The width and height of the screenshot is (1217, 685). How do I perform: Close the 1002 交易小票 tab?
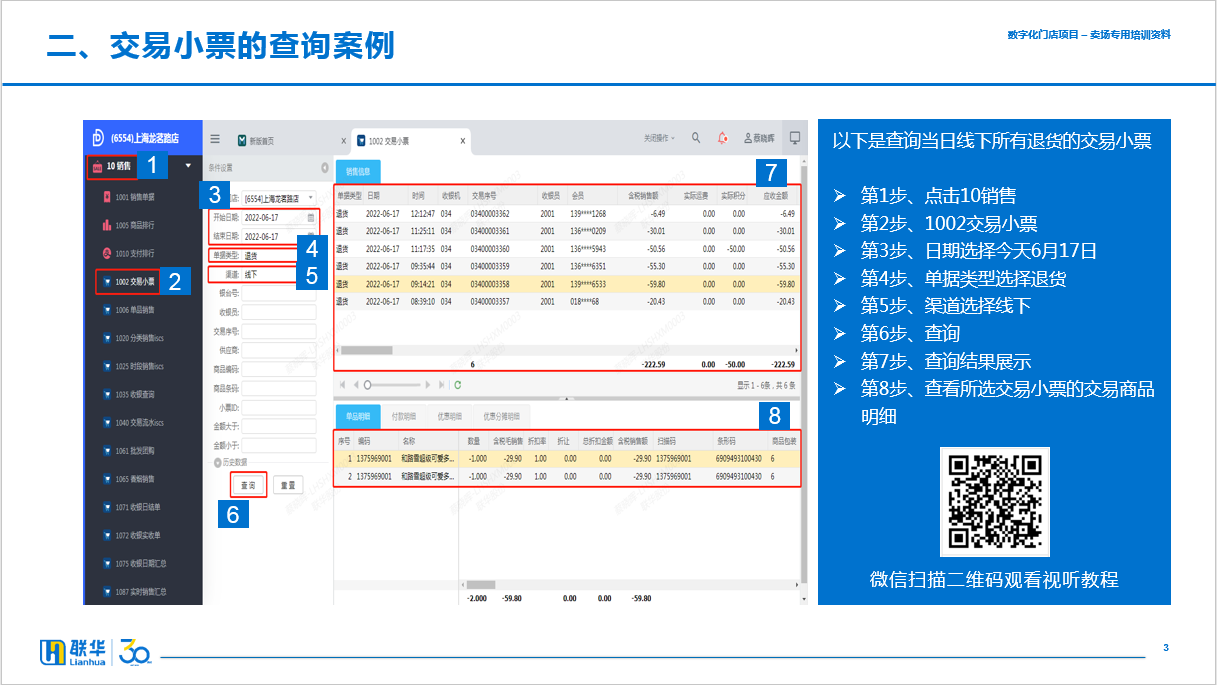click(x=463, y=141)
